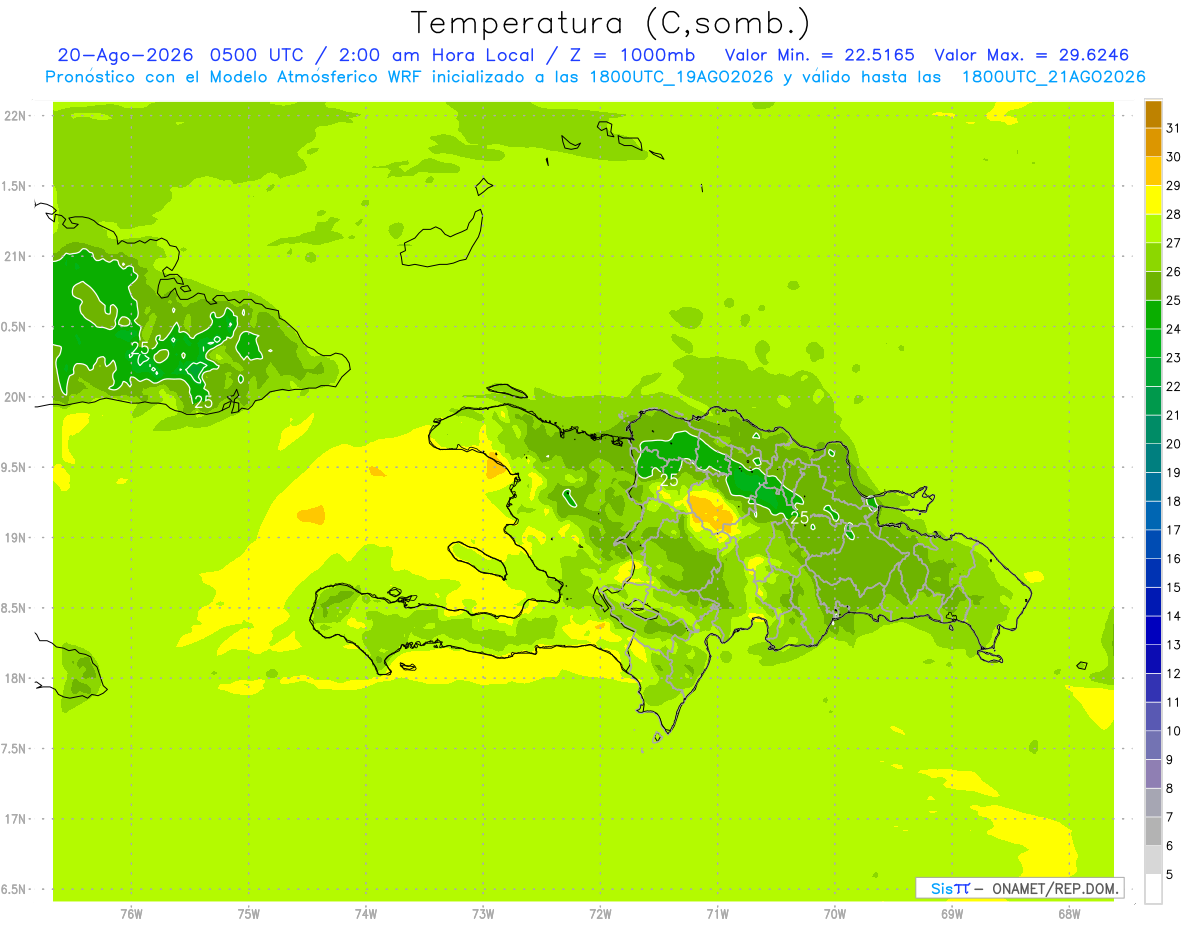Click the '70W' longitude axis label

coord(835,914)
